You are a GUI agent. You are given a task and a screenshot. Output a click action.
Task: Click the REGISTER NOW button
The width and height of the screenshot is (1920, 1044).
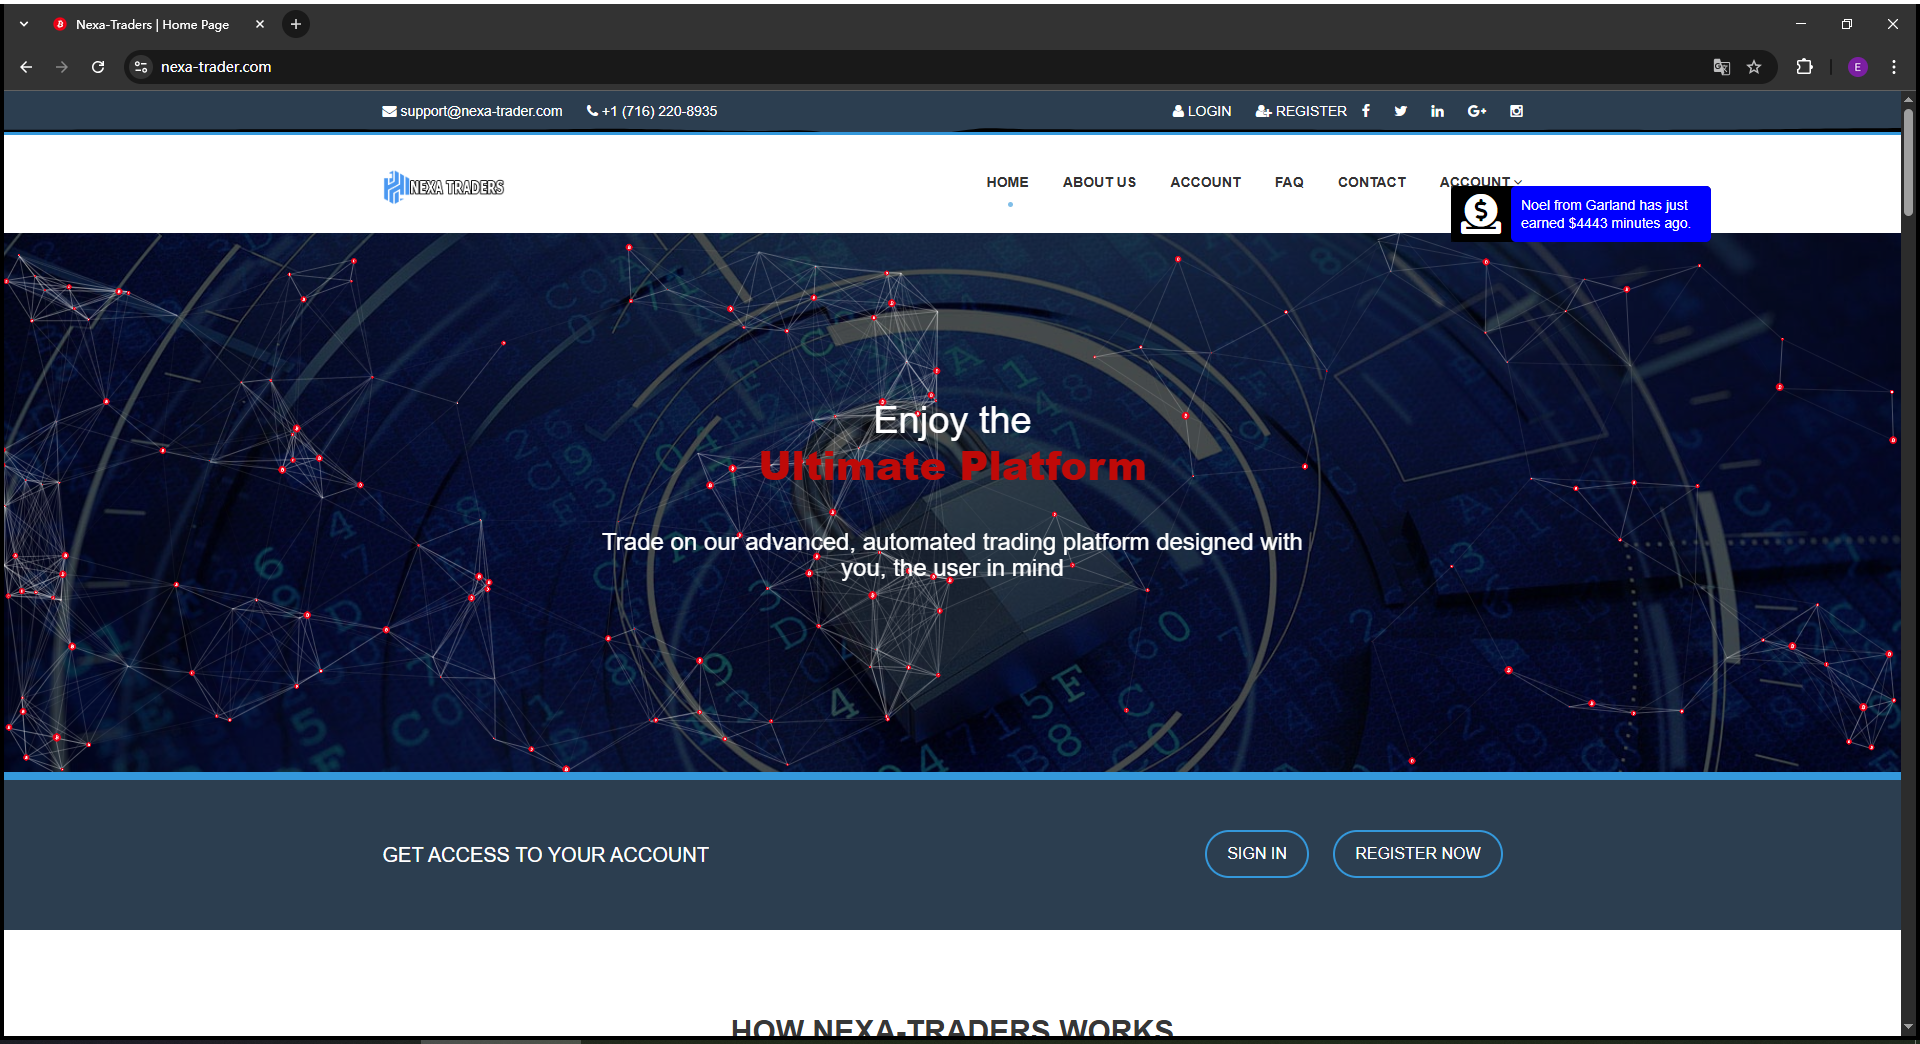pos(1417,854)
